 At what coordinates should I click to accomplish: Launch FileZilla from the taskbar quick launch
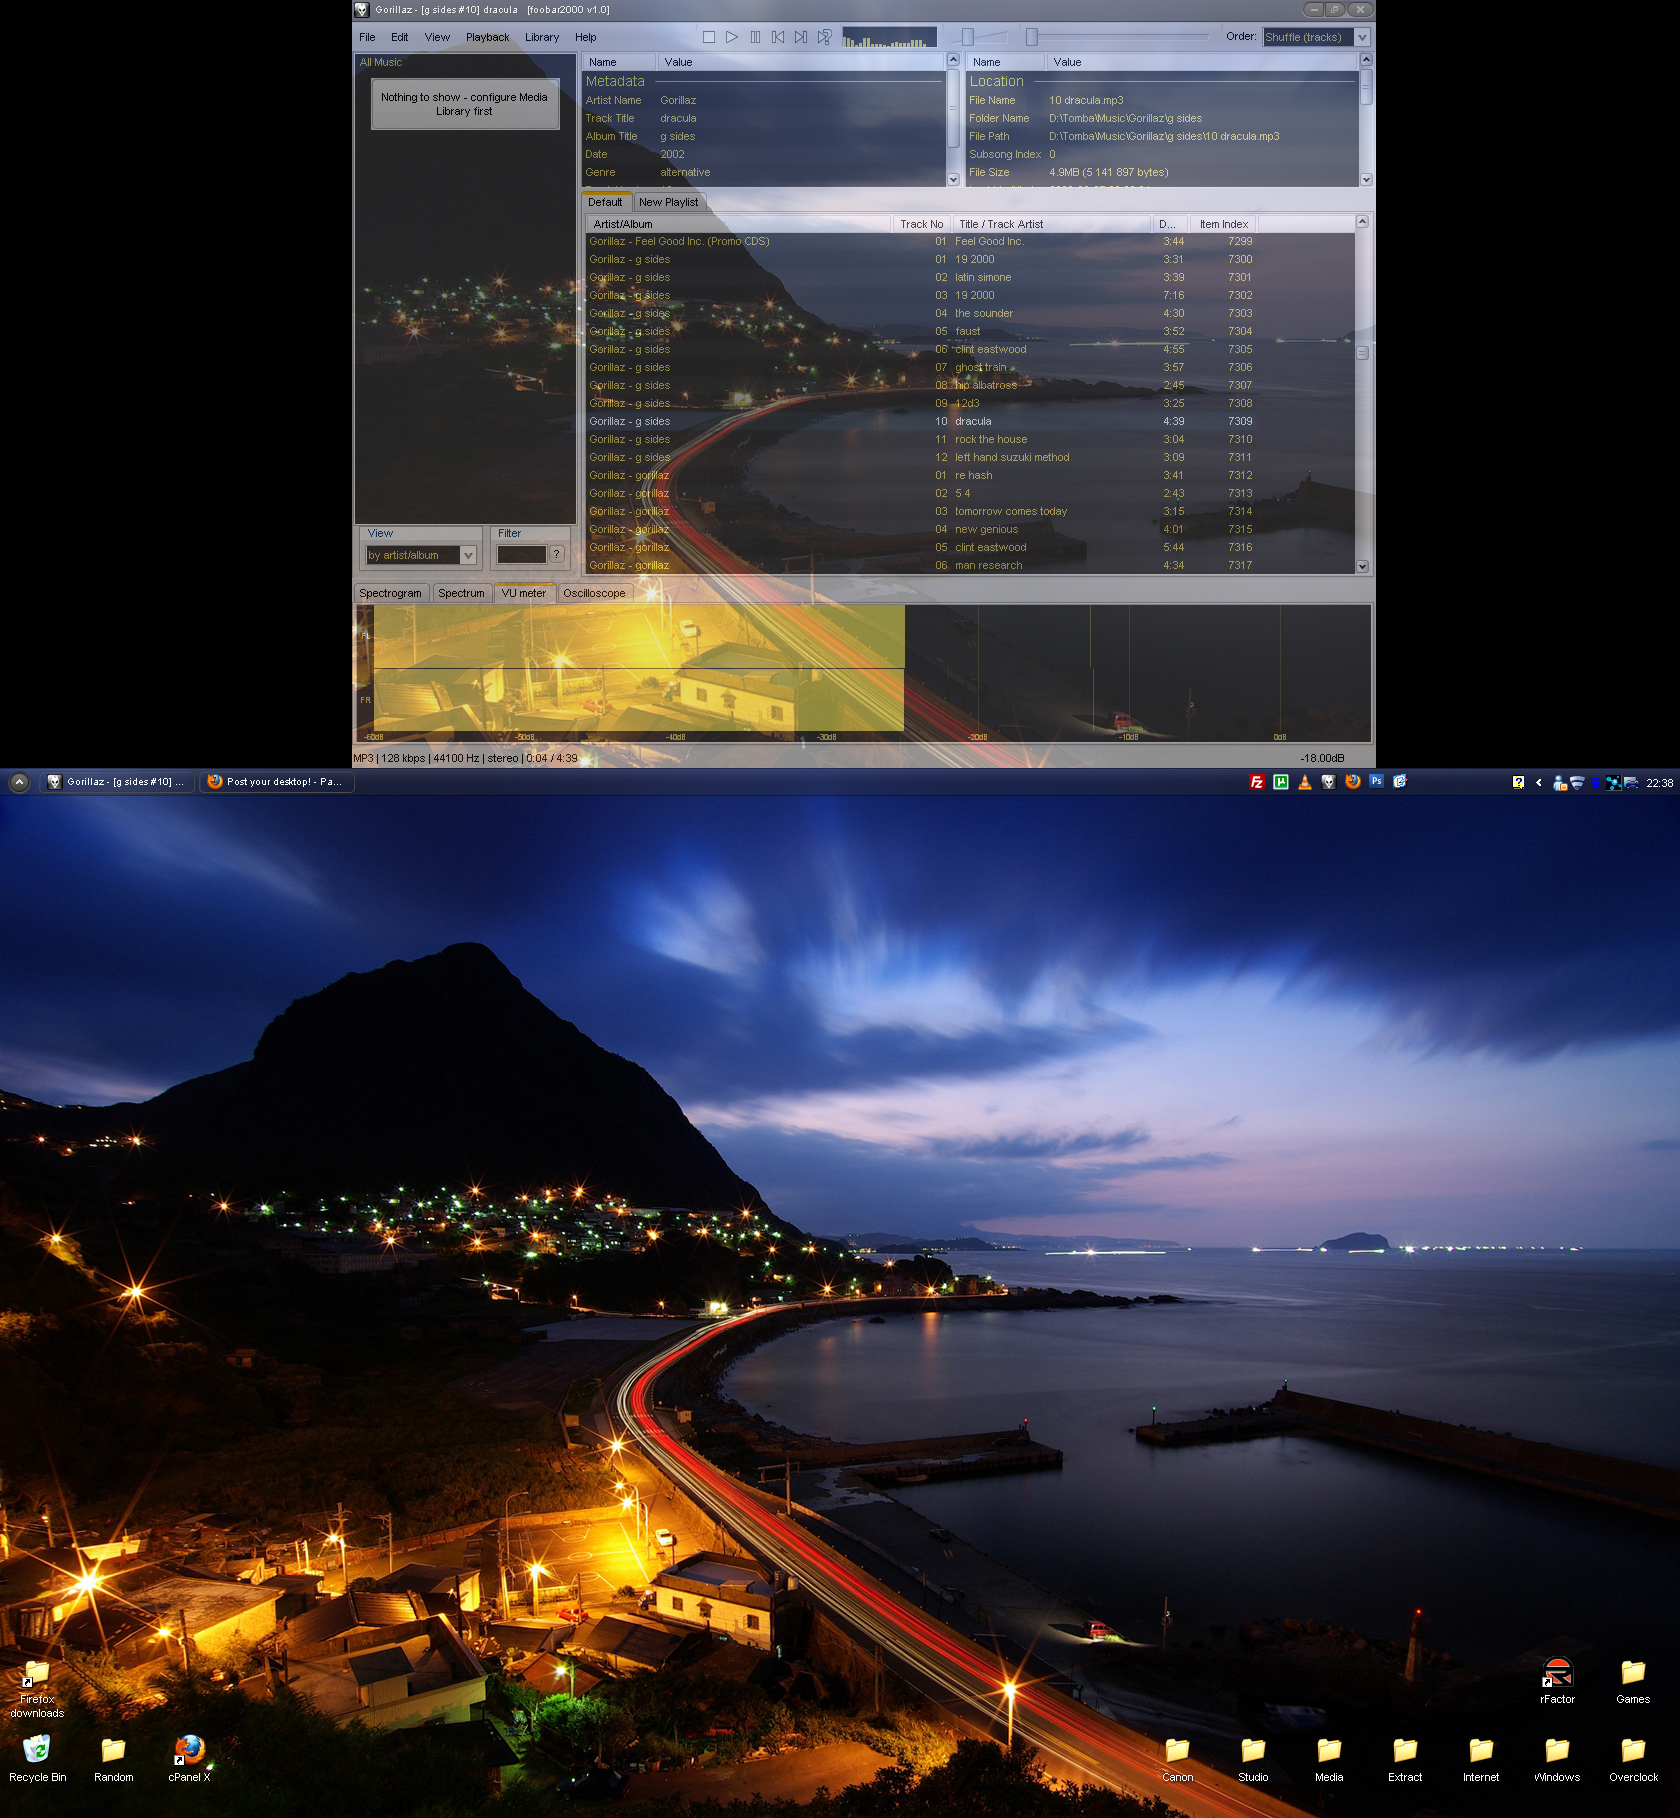(x=1257, y=782)
